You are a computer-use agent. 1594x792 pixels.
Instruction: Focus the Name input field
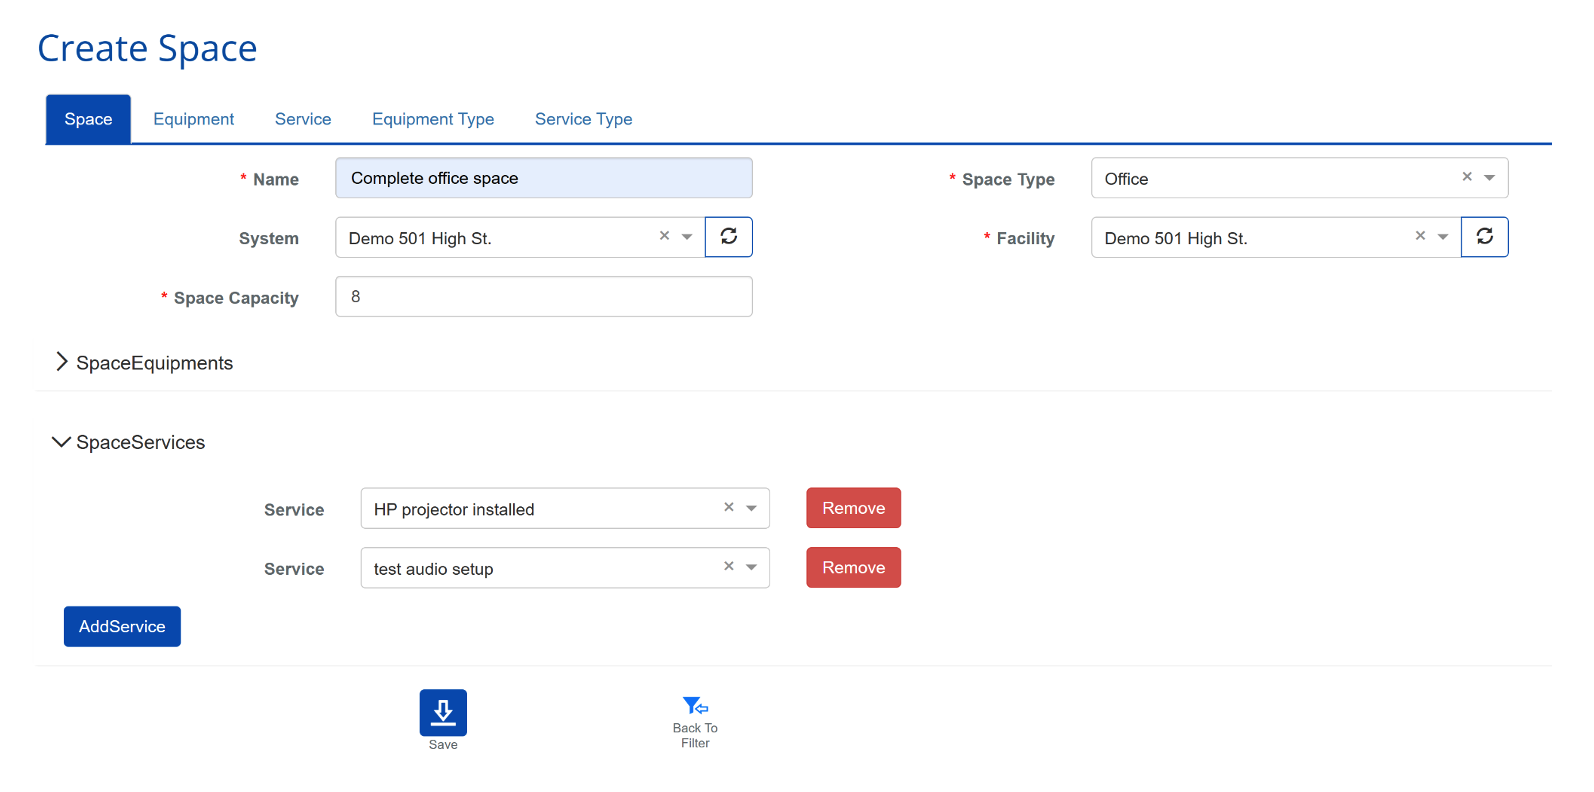coord(543,178)
